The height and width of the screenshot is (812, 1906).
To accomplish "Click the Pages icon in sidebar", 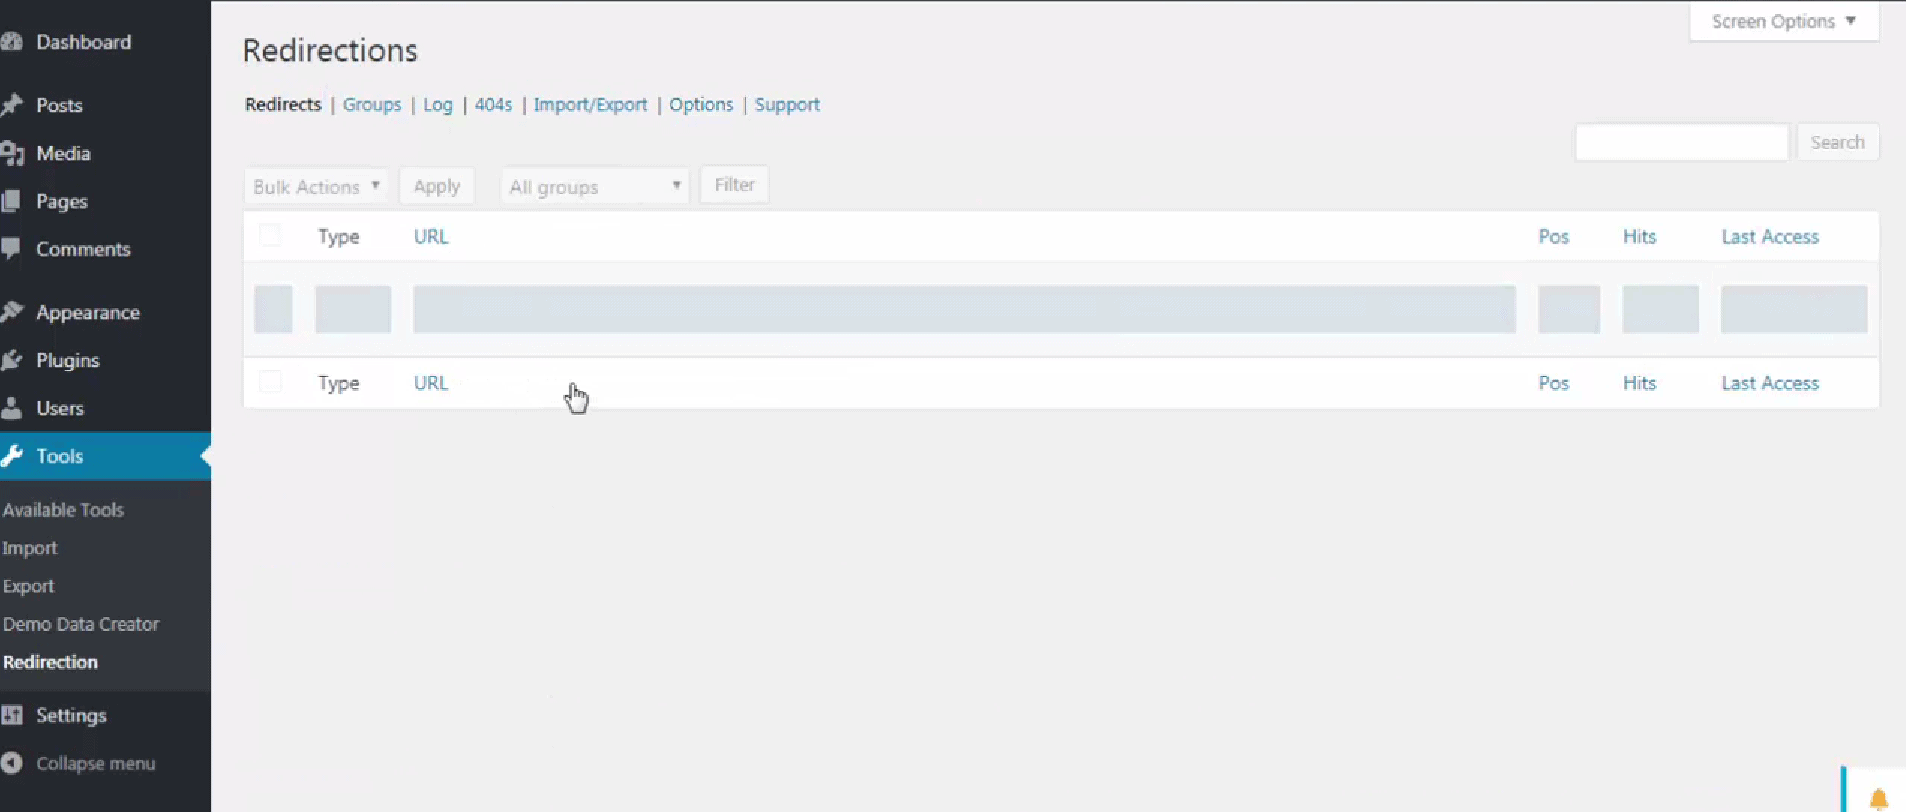I will (11, 201).
